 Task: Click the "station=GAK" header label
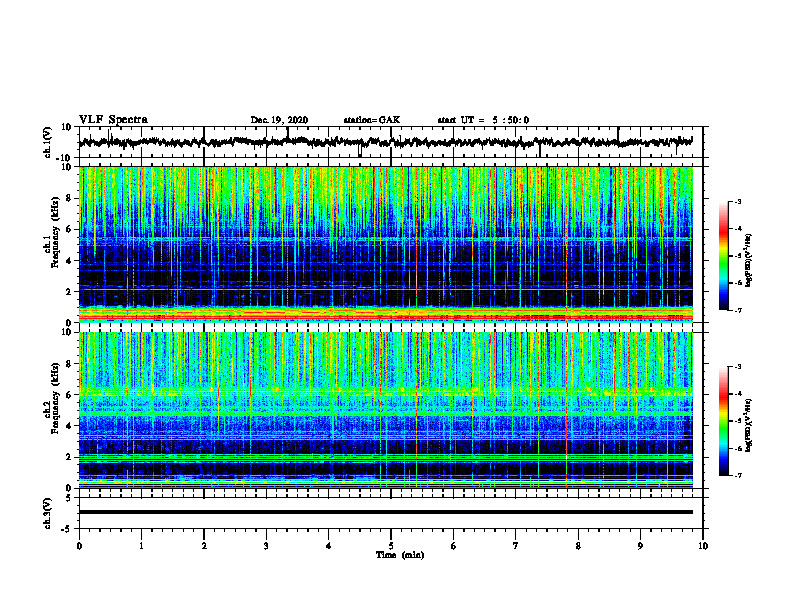click(x=372, y=120)
